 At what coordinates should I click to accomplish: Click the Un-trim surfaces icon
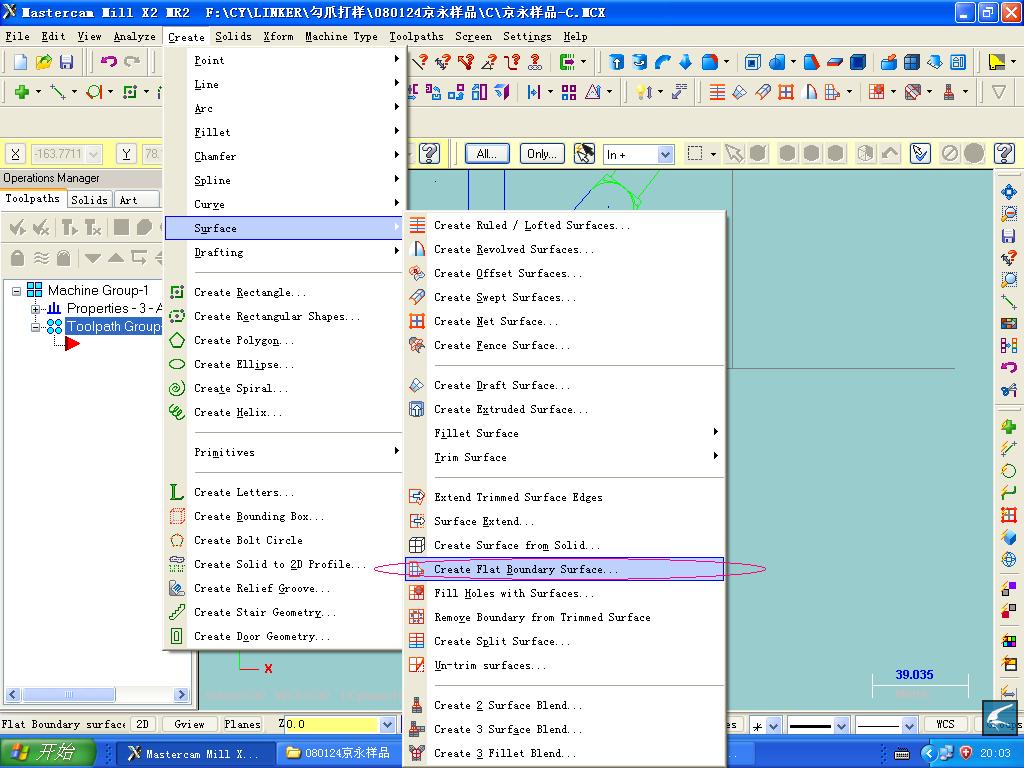pyautogui.click(x=417, y=665)
